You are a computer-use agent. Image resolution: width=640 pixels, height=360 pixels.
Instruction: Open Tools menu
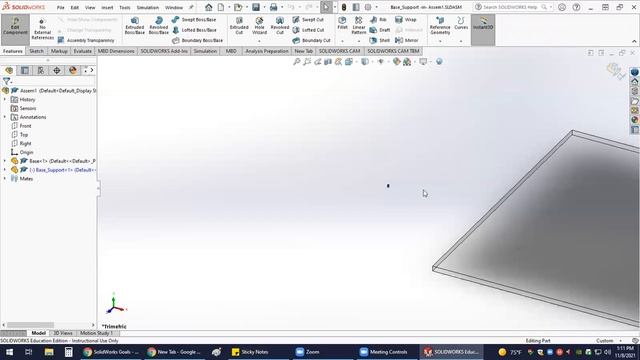point(124,8)
